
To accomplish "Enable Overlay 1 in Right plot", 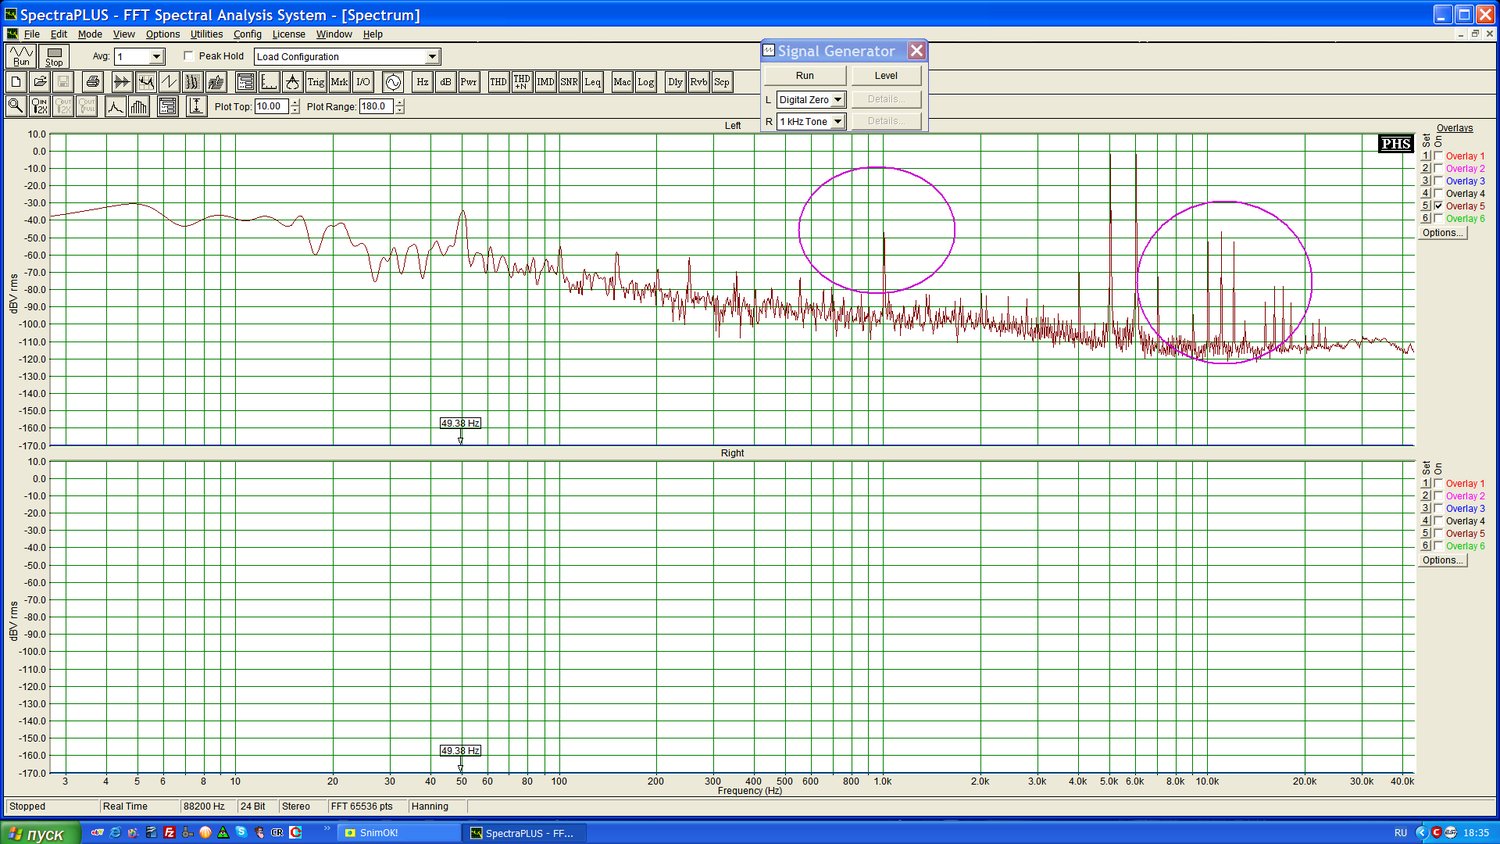I will click(1438, 483).
